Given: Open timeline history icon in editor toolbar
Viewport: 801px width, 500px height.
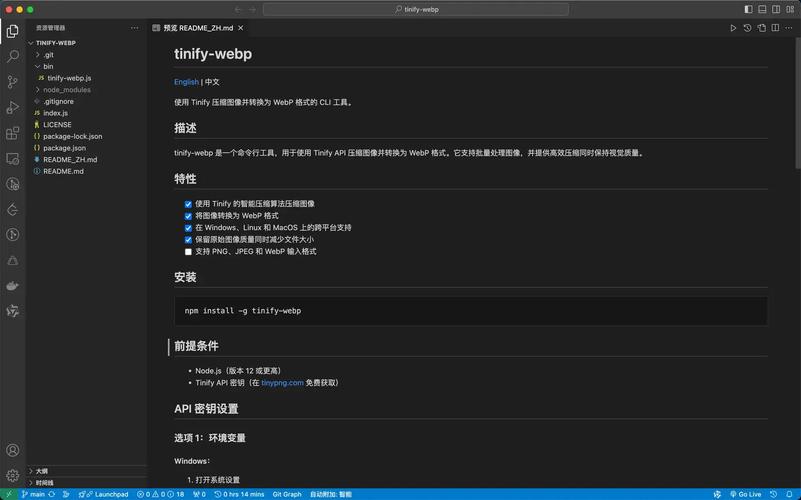Looking at the screenshot, I should click(x=747, y=28).
